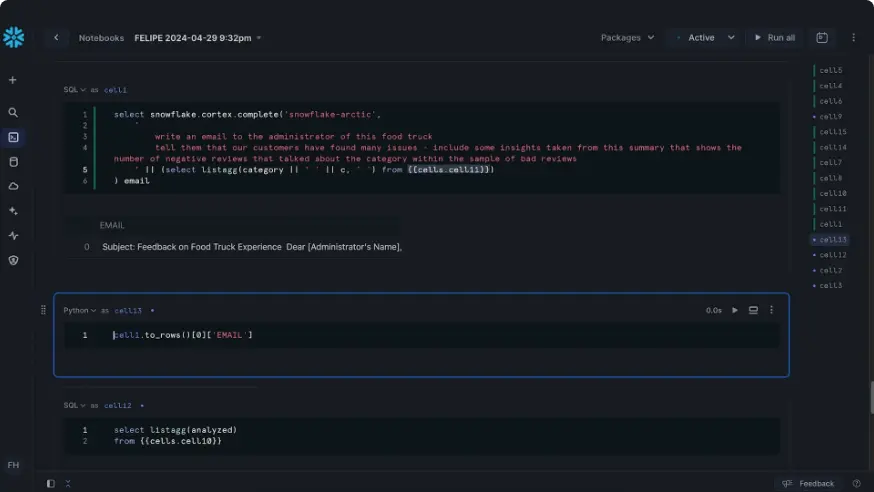Viewport: 874px width, 492px height.
Task: Click the Feedback button
Action: (x=808, y=483)
